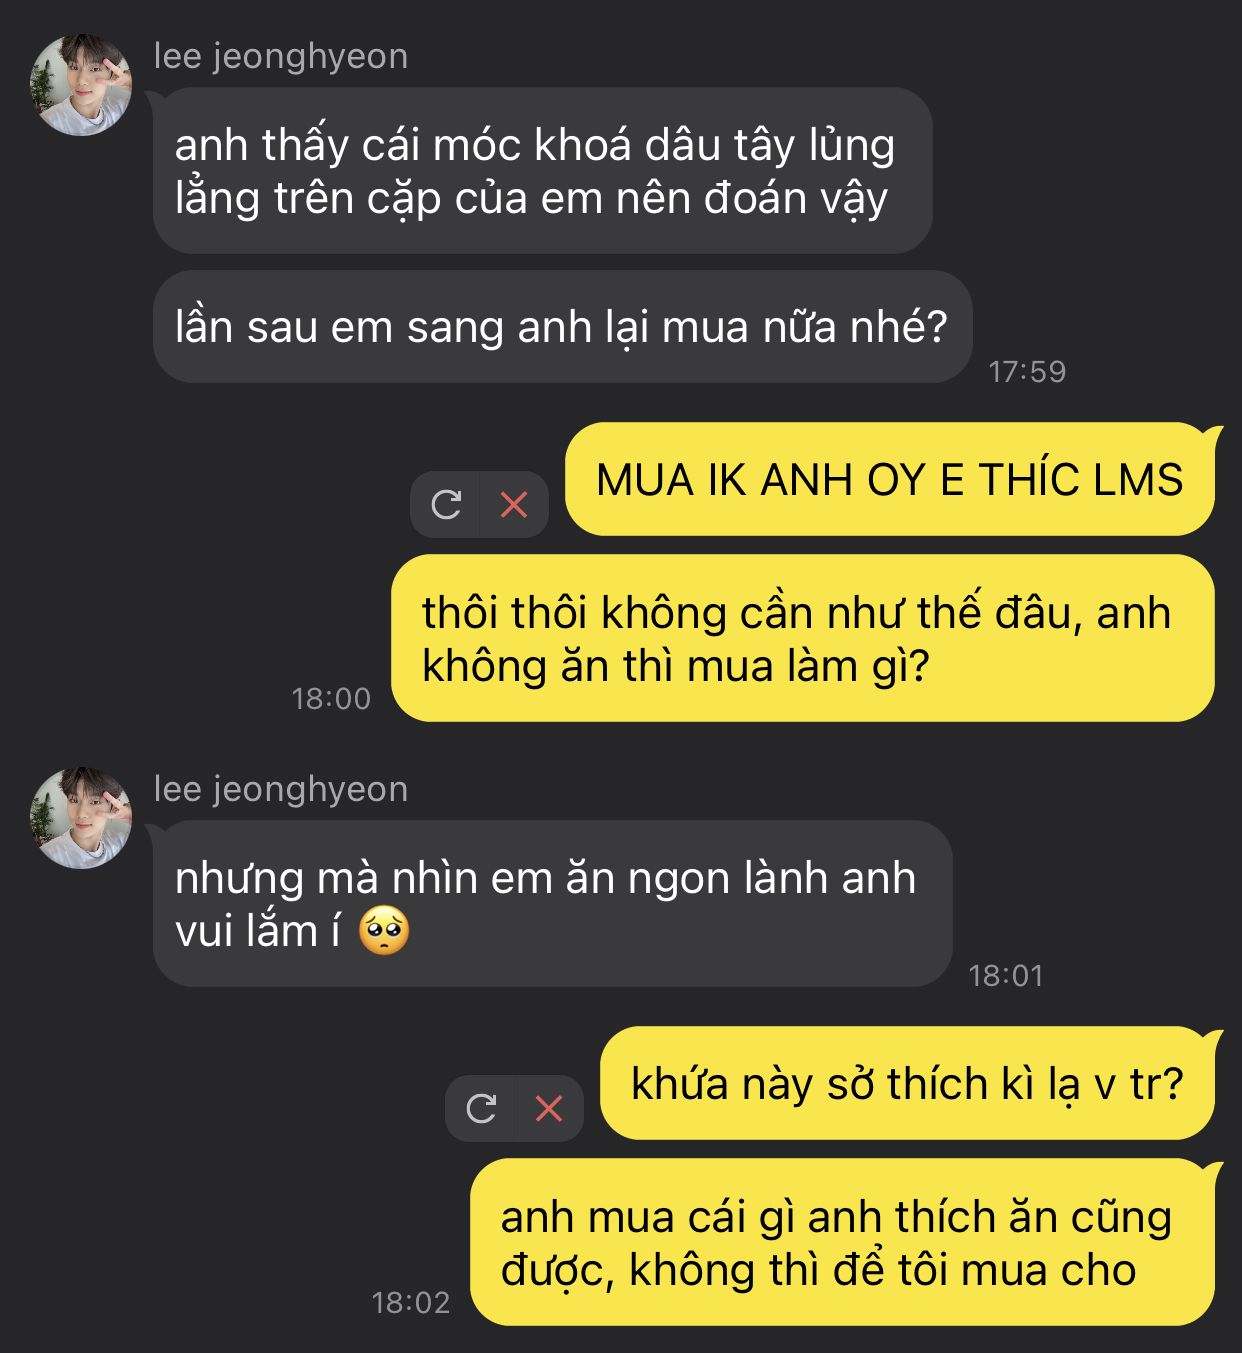Select the yellow 'MUA IK ANH OY' bubble
This screenshot has height=1353, width=1242.
click(x=890, y=479)
